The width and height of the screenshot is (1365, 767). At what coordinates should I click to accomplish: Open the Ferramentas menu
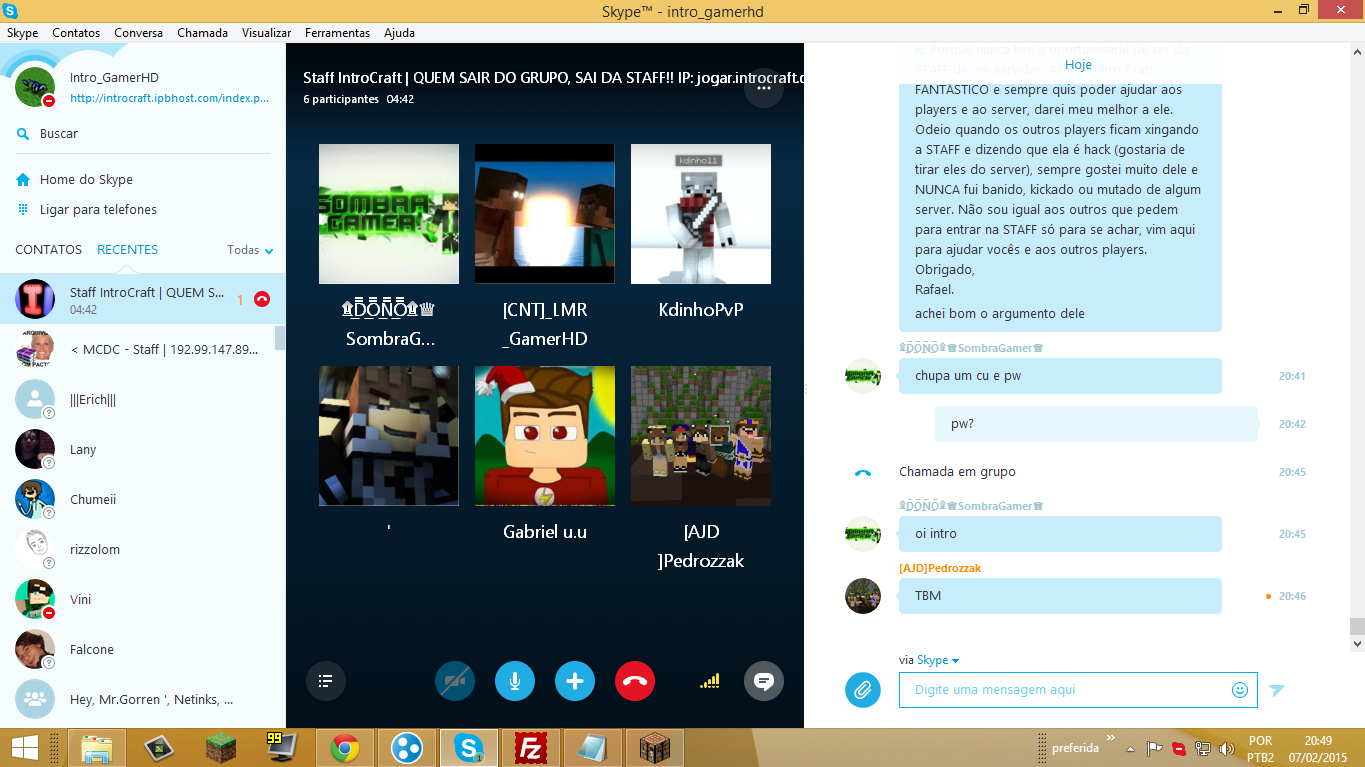[x=337, y=33]
